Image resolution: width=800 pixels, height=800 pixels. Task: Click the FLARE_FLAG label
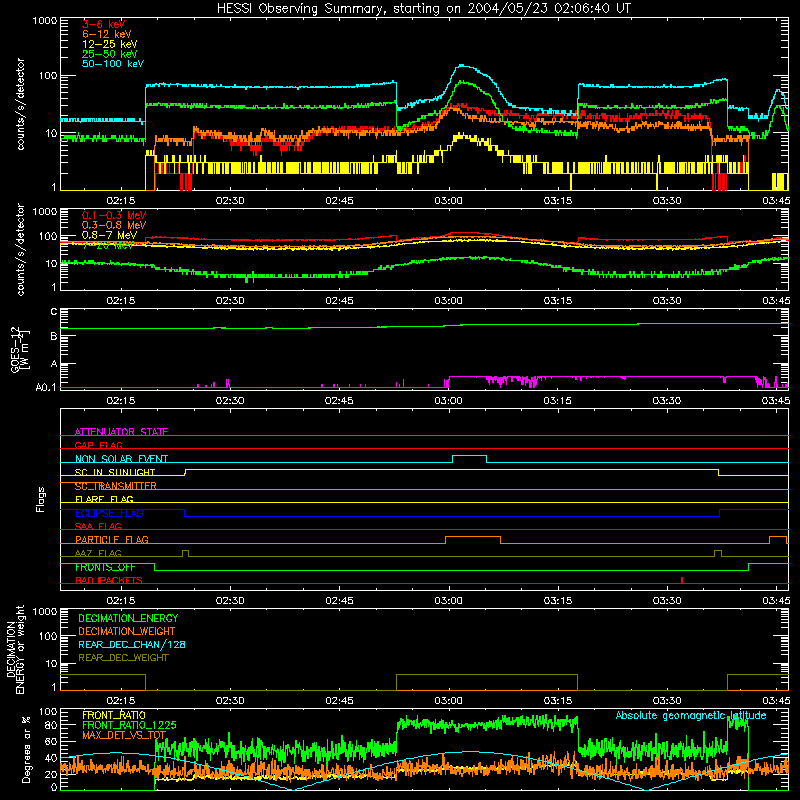pos(104,499)
